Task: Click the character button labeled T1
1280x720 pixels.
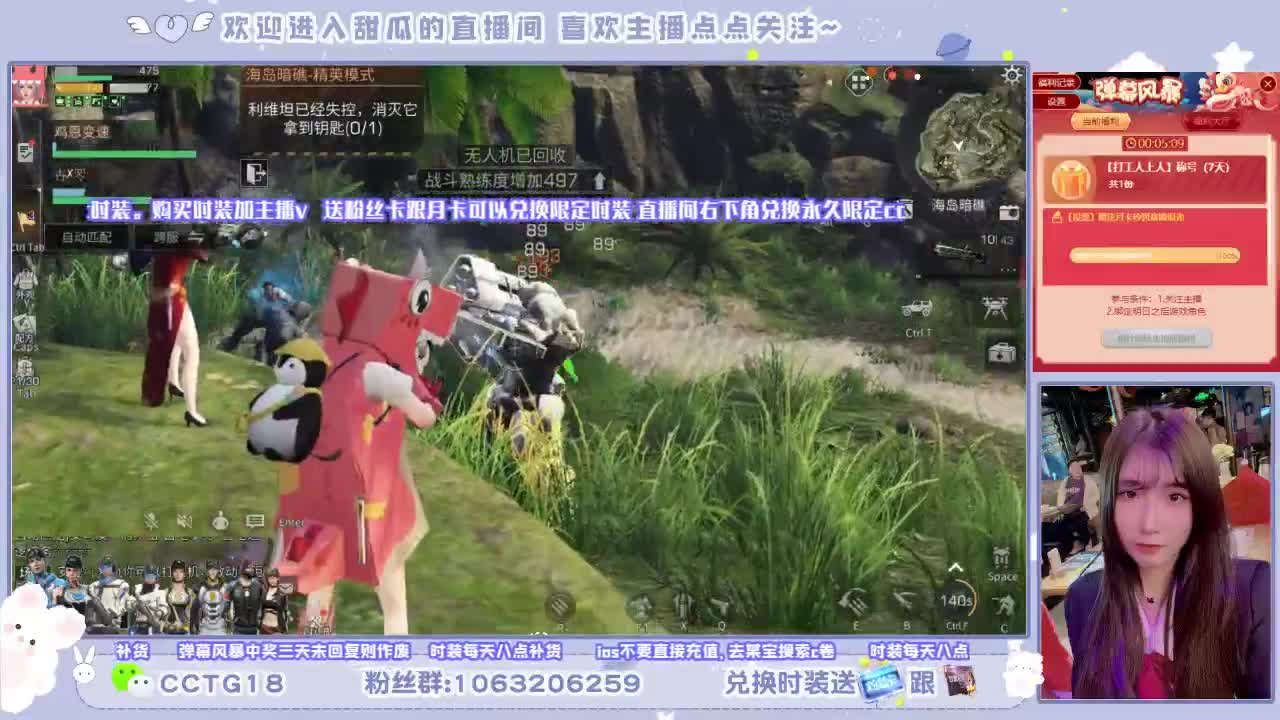Action: coord(640,606)
